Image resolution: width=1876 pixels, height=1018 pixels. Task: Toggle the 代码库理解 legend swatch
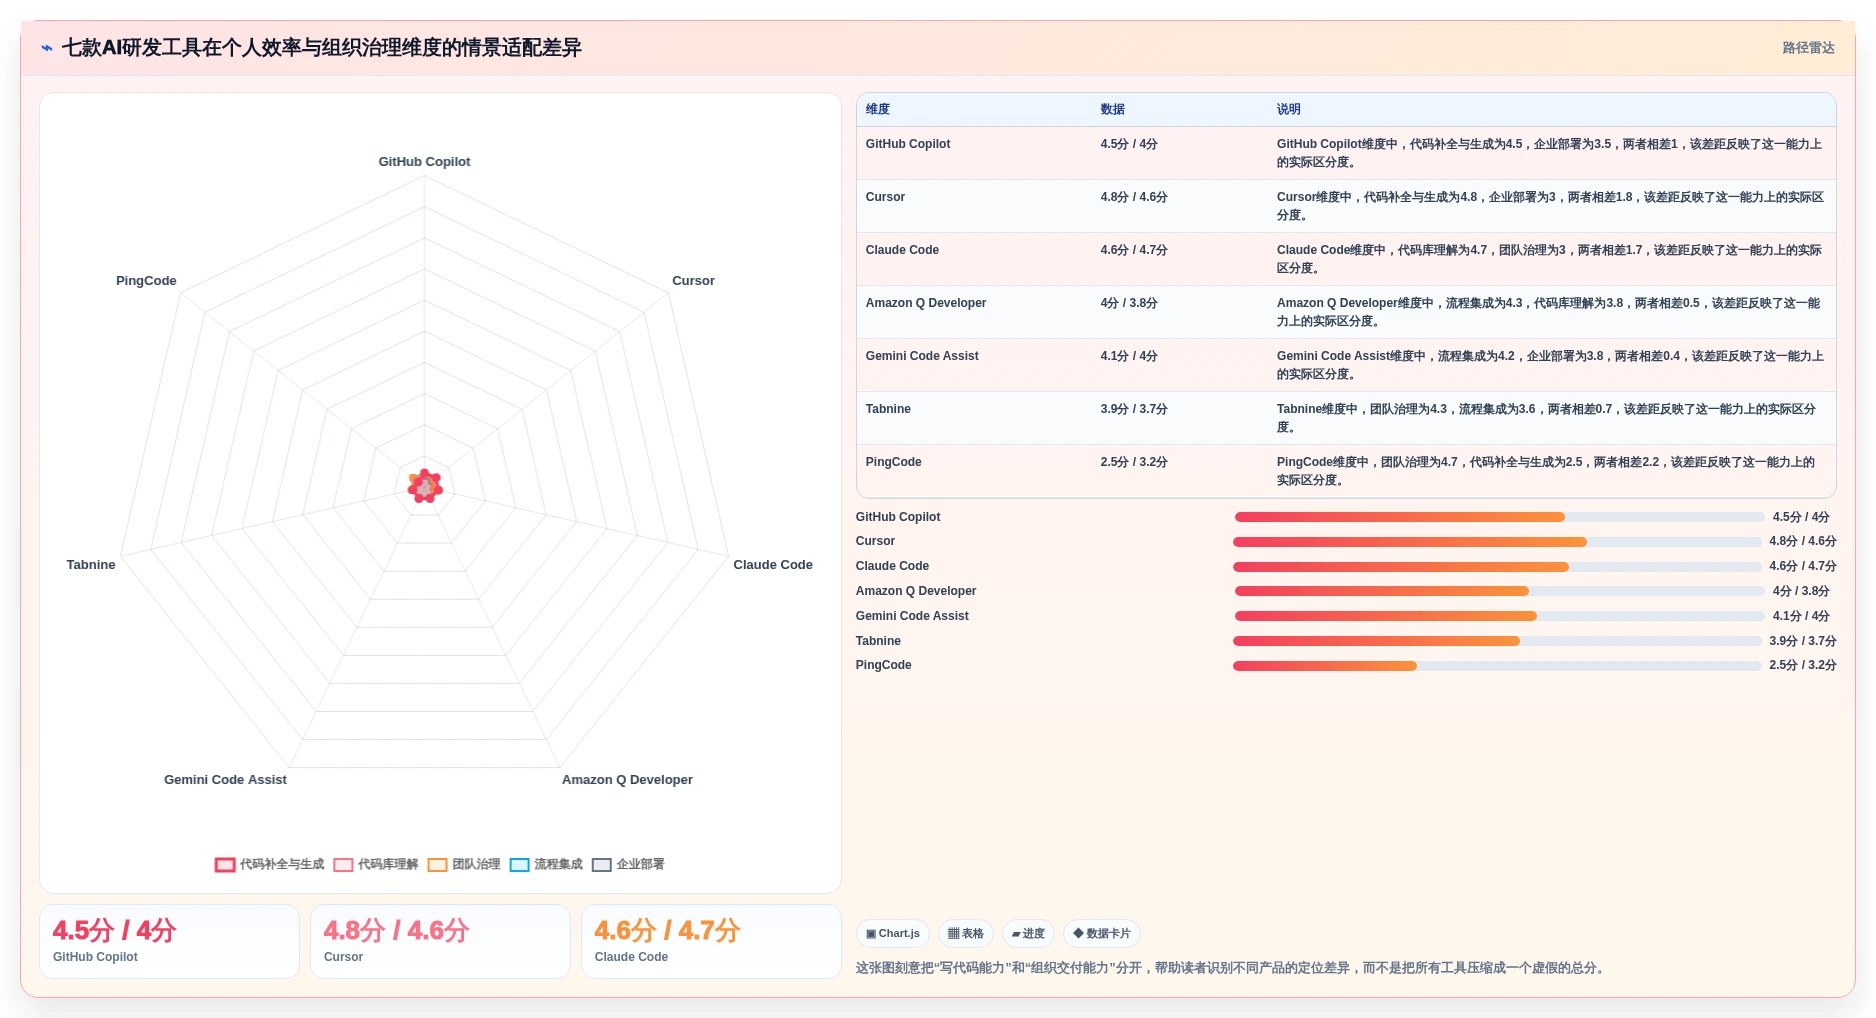pyautogui.click(x=343, y=865)
